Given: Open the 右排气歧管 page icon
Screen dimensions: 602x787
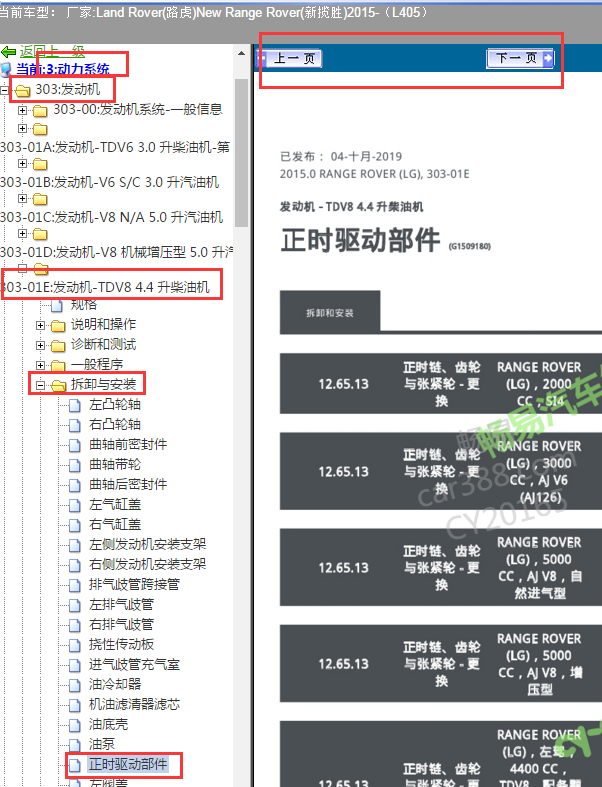Looking at the screenshot, I should click(74, 625).
